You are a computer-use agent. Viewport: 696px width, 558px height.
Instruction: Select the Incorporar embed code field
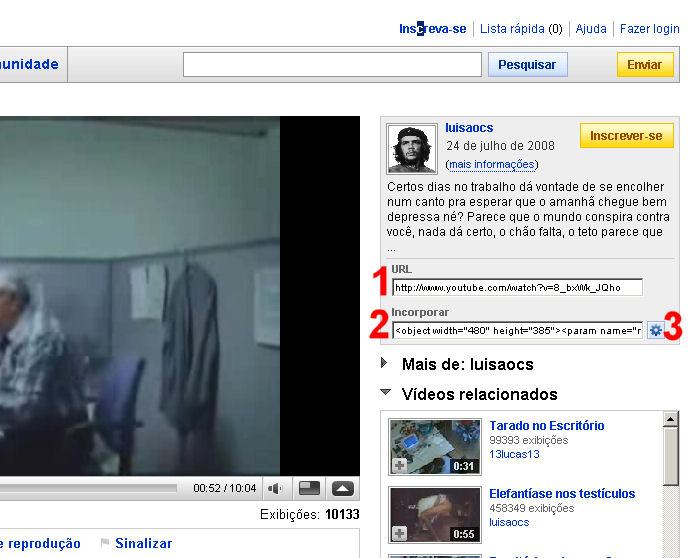point(518,330)
